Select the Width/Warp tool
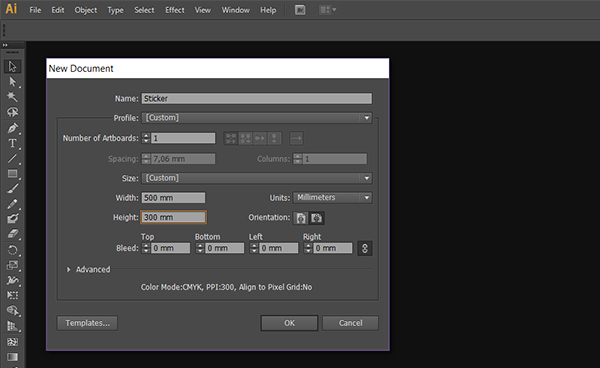This screenshot has width=600, height=368. (12, 280)
